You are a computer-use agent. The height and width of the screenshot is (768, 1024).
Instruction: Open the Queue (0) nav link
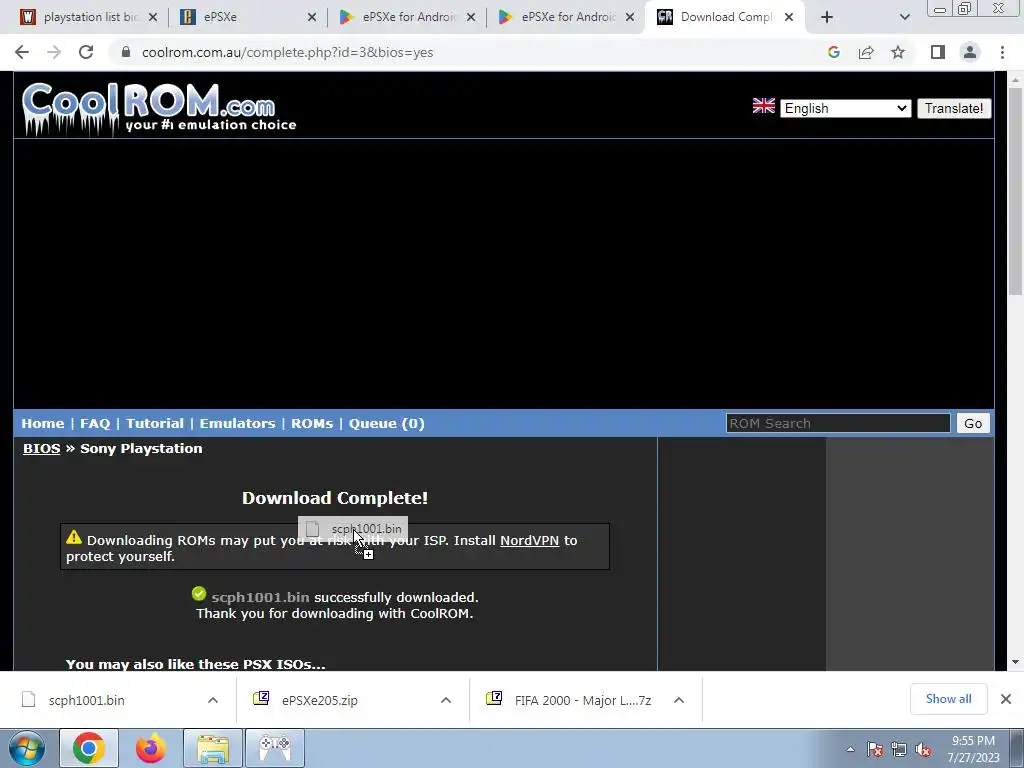click(x=387, y=423)
